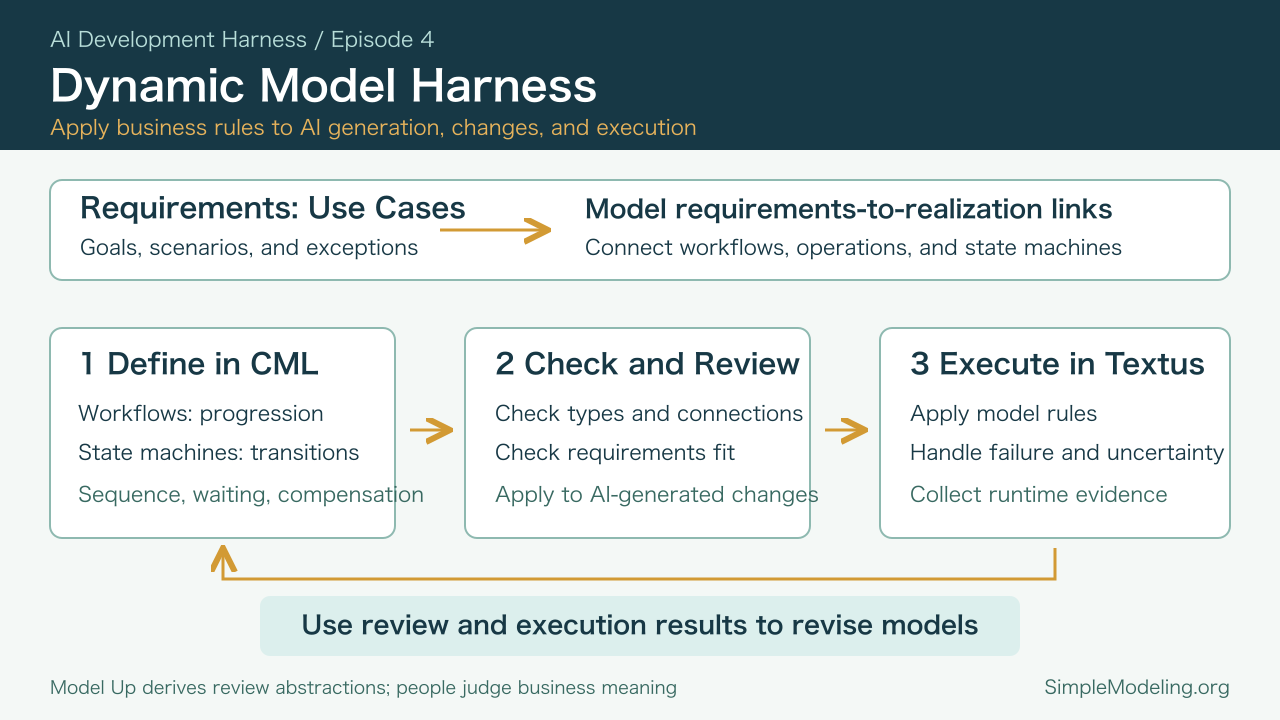Click the '3 Execute in Textus' heading

coord(1058,364)
